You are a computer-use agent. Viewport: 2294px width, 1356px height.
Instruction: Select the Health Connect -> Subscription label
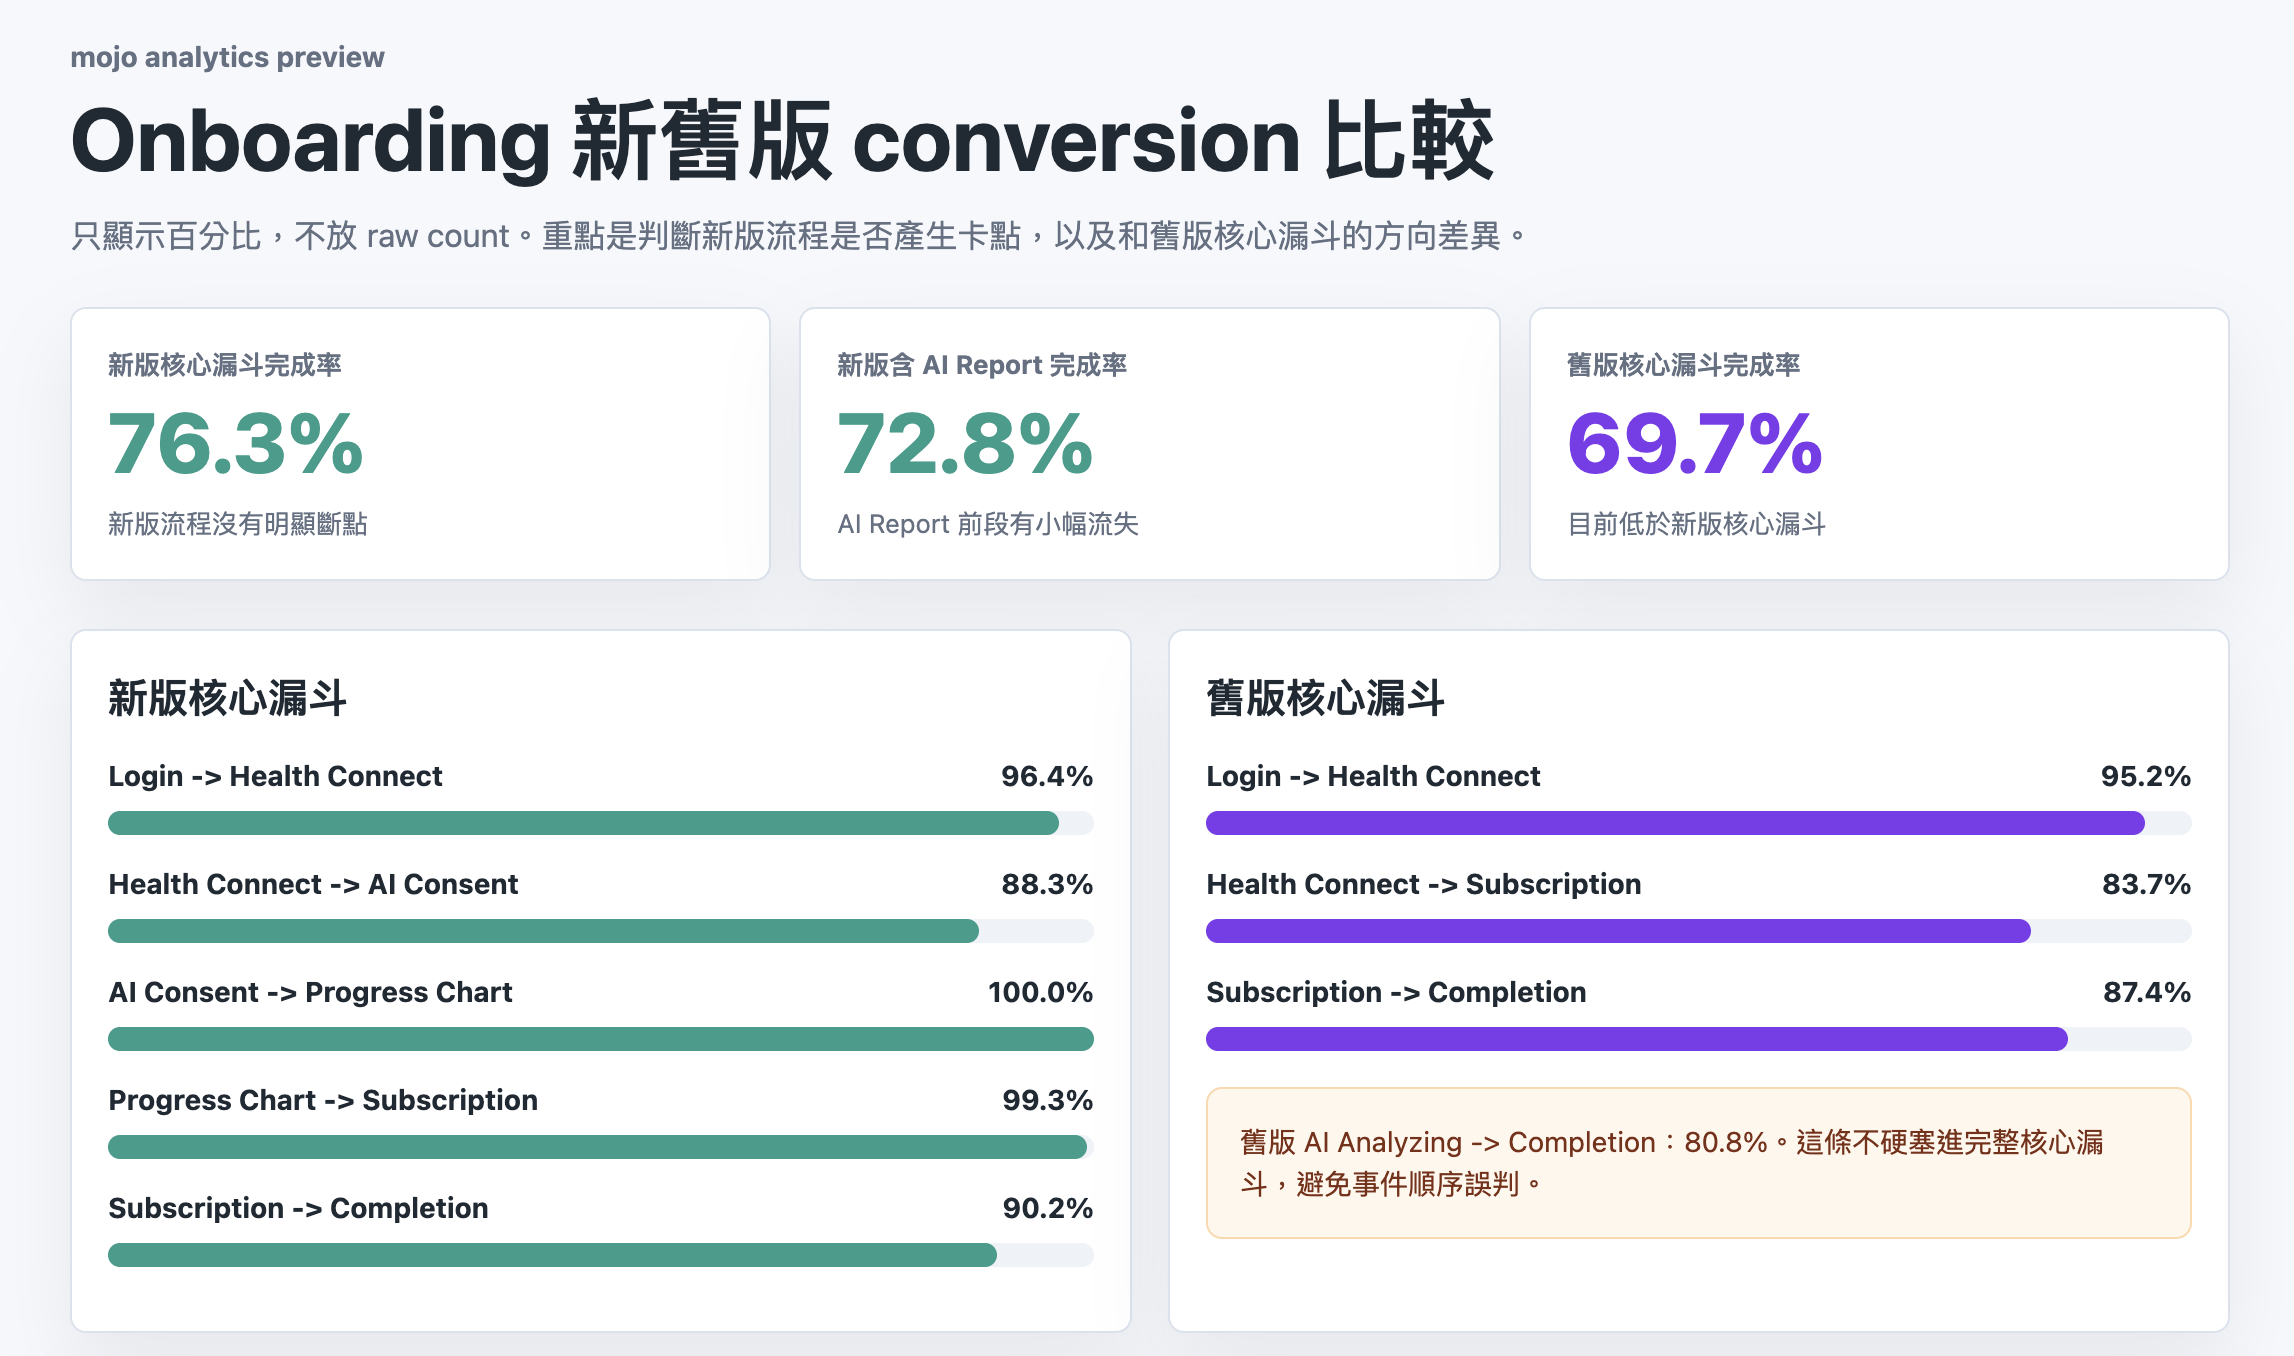point(1424,884)
